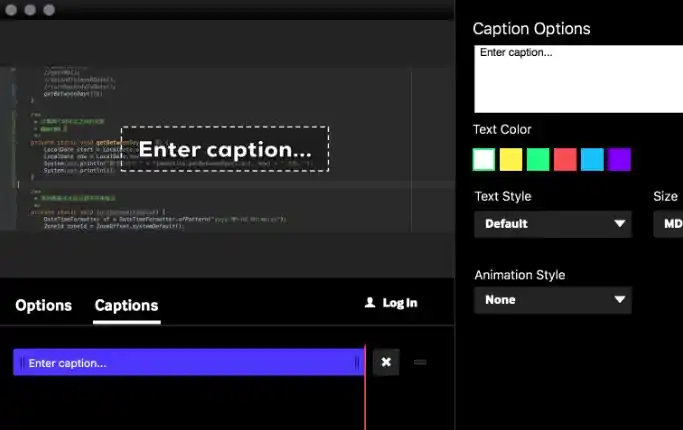Screen dimensions: 683x430
Task: Click the left trim handle of caption bar
Action: coord(22,363)
